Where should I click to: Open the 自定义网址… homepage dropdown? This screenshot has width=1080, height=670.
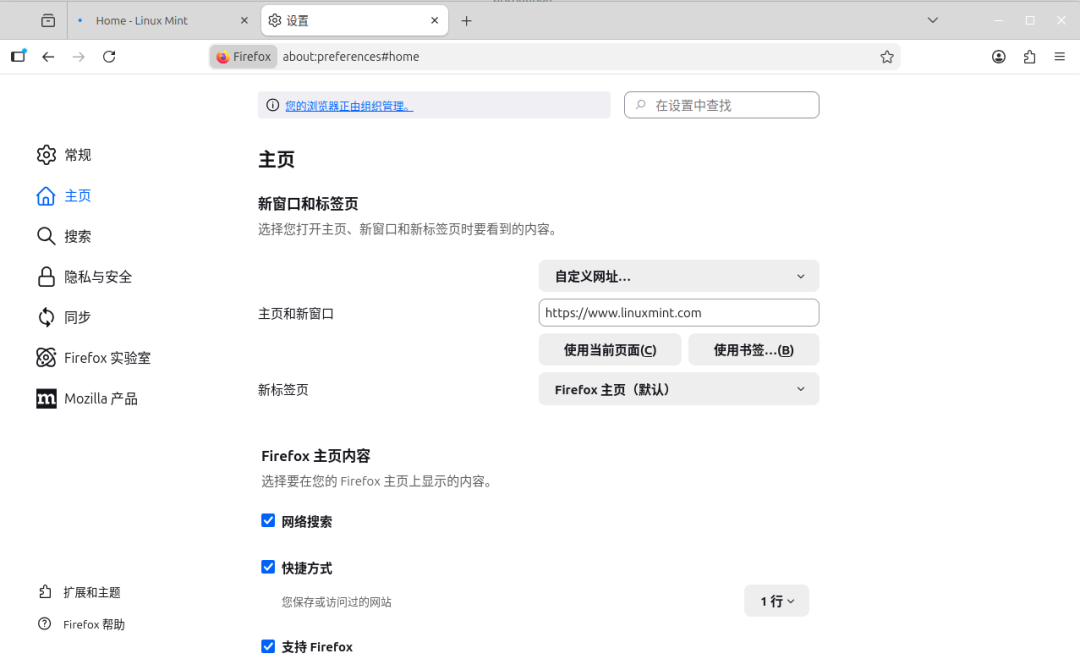[678, 276]
